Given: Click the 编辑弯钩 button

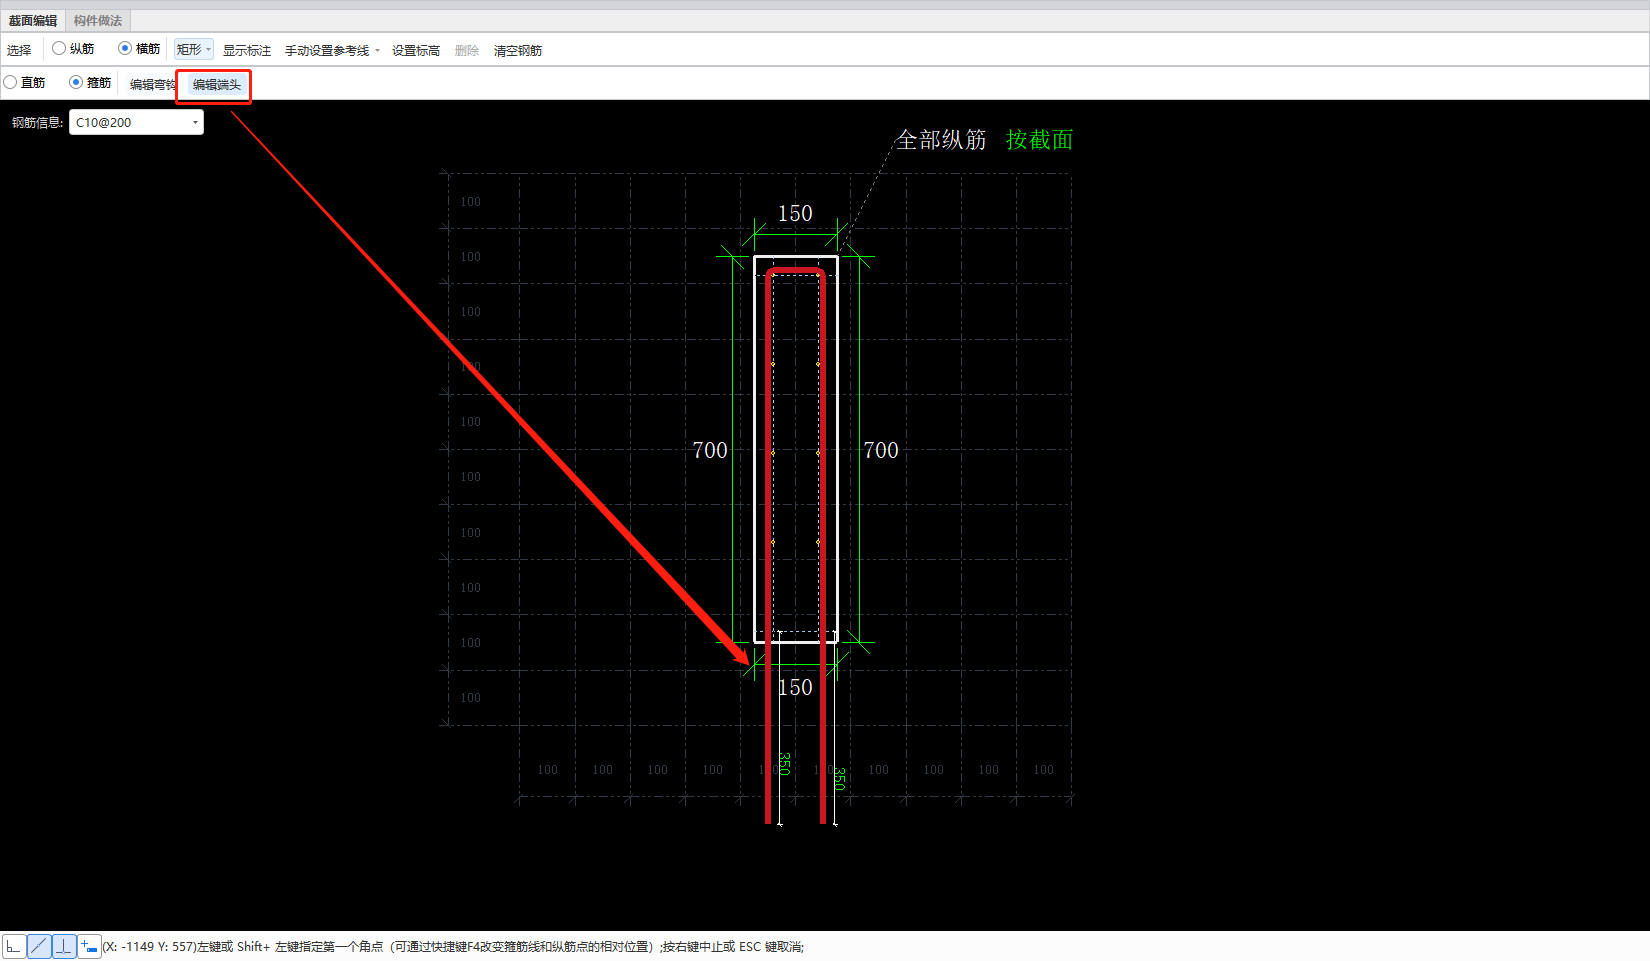Looking at the screenshot, I should tap(153, 84).
